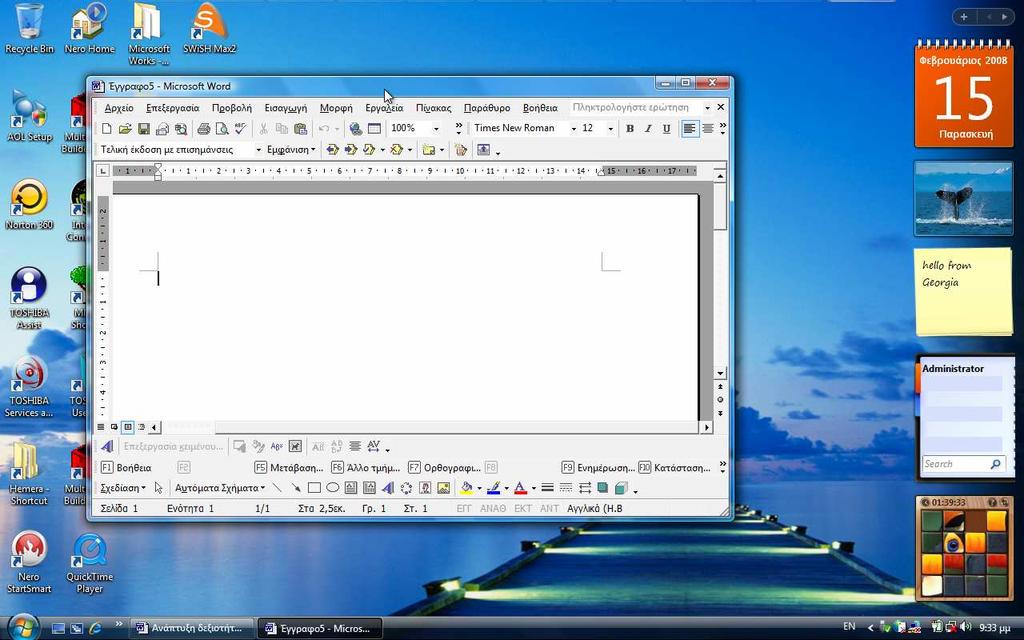Image resolution: width=1024 pixels, height=640 pixels.
Task: Apply blue Line Color brush
Action: tap(494, 488)
